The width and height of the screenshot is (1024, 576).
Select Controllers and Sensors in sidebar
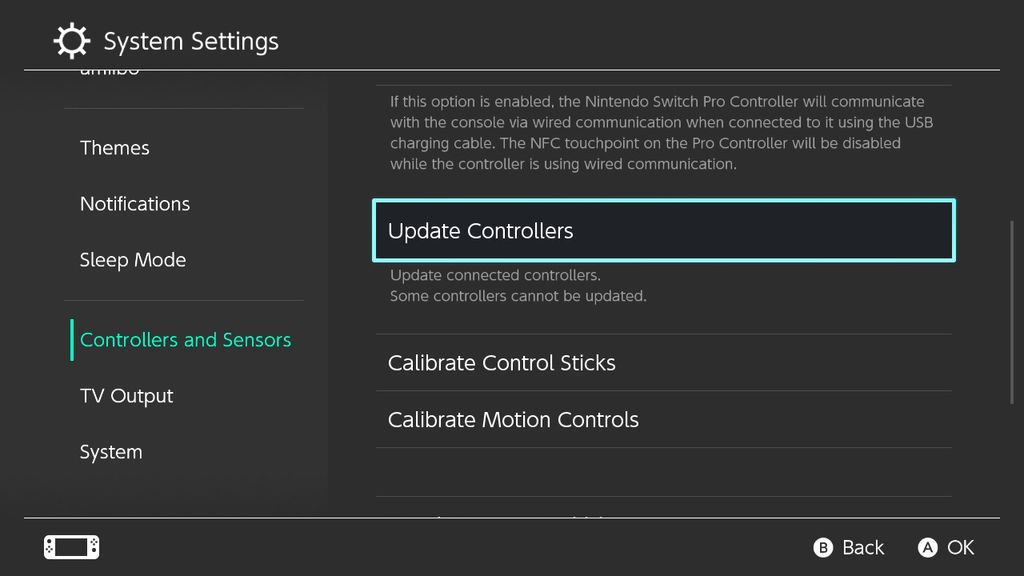[x=185, y=340]
